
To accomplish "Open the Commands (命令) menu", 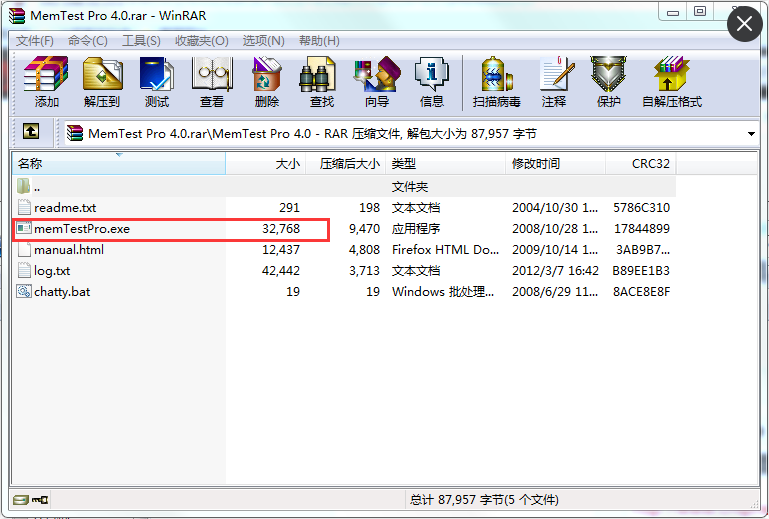I will tap(87, 41).
